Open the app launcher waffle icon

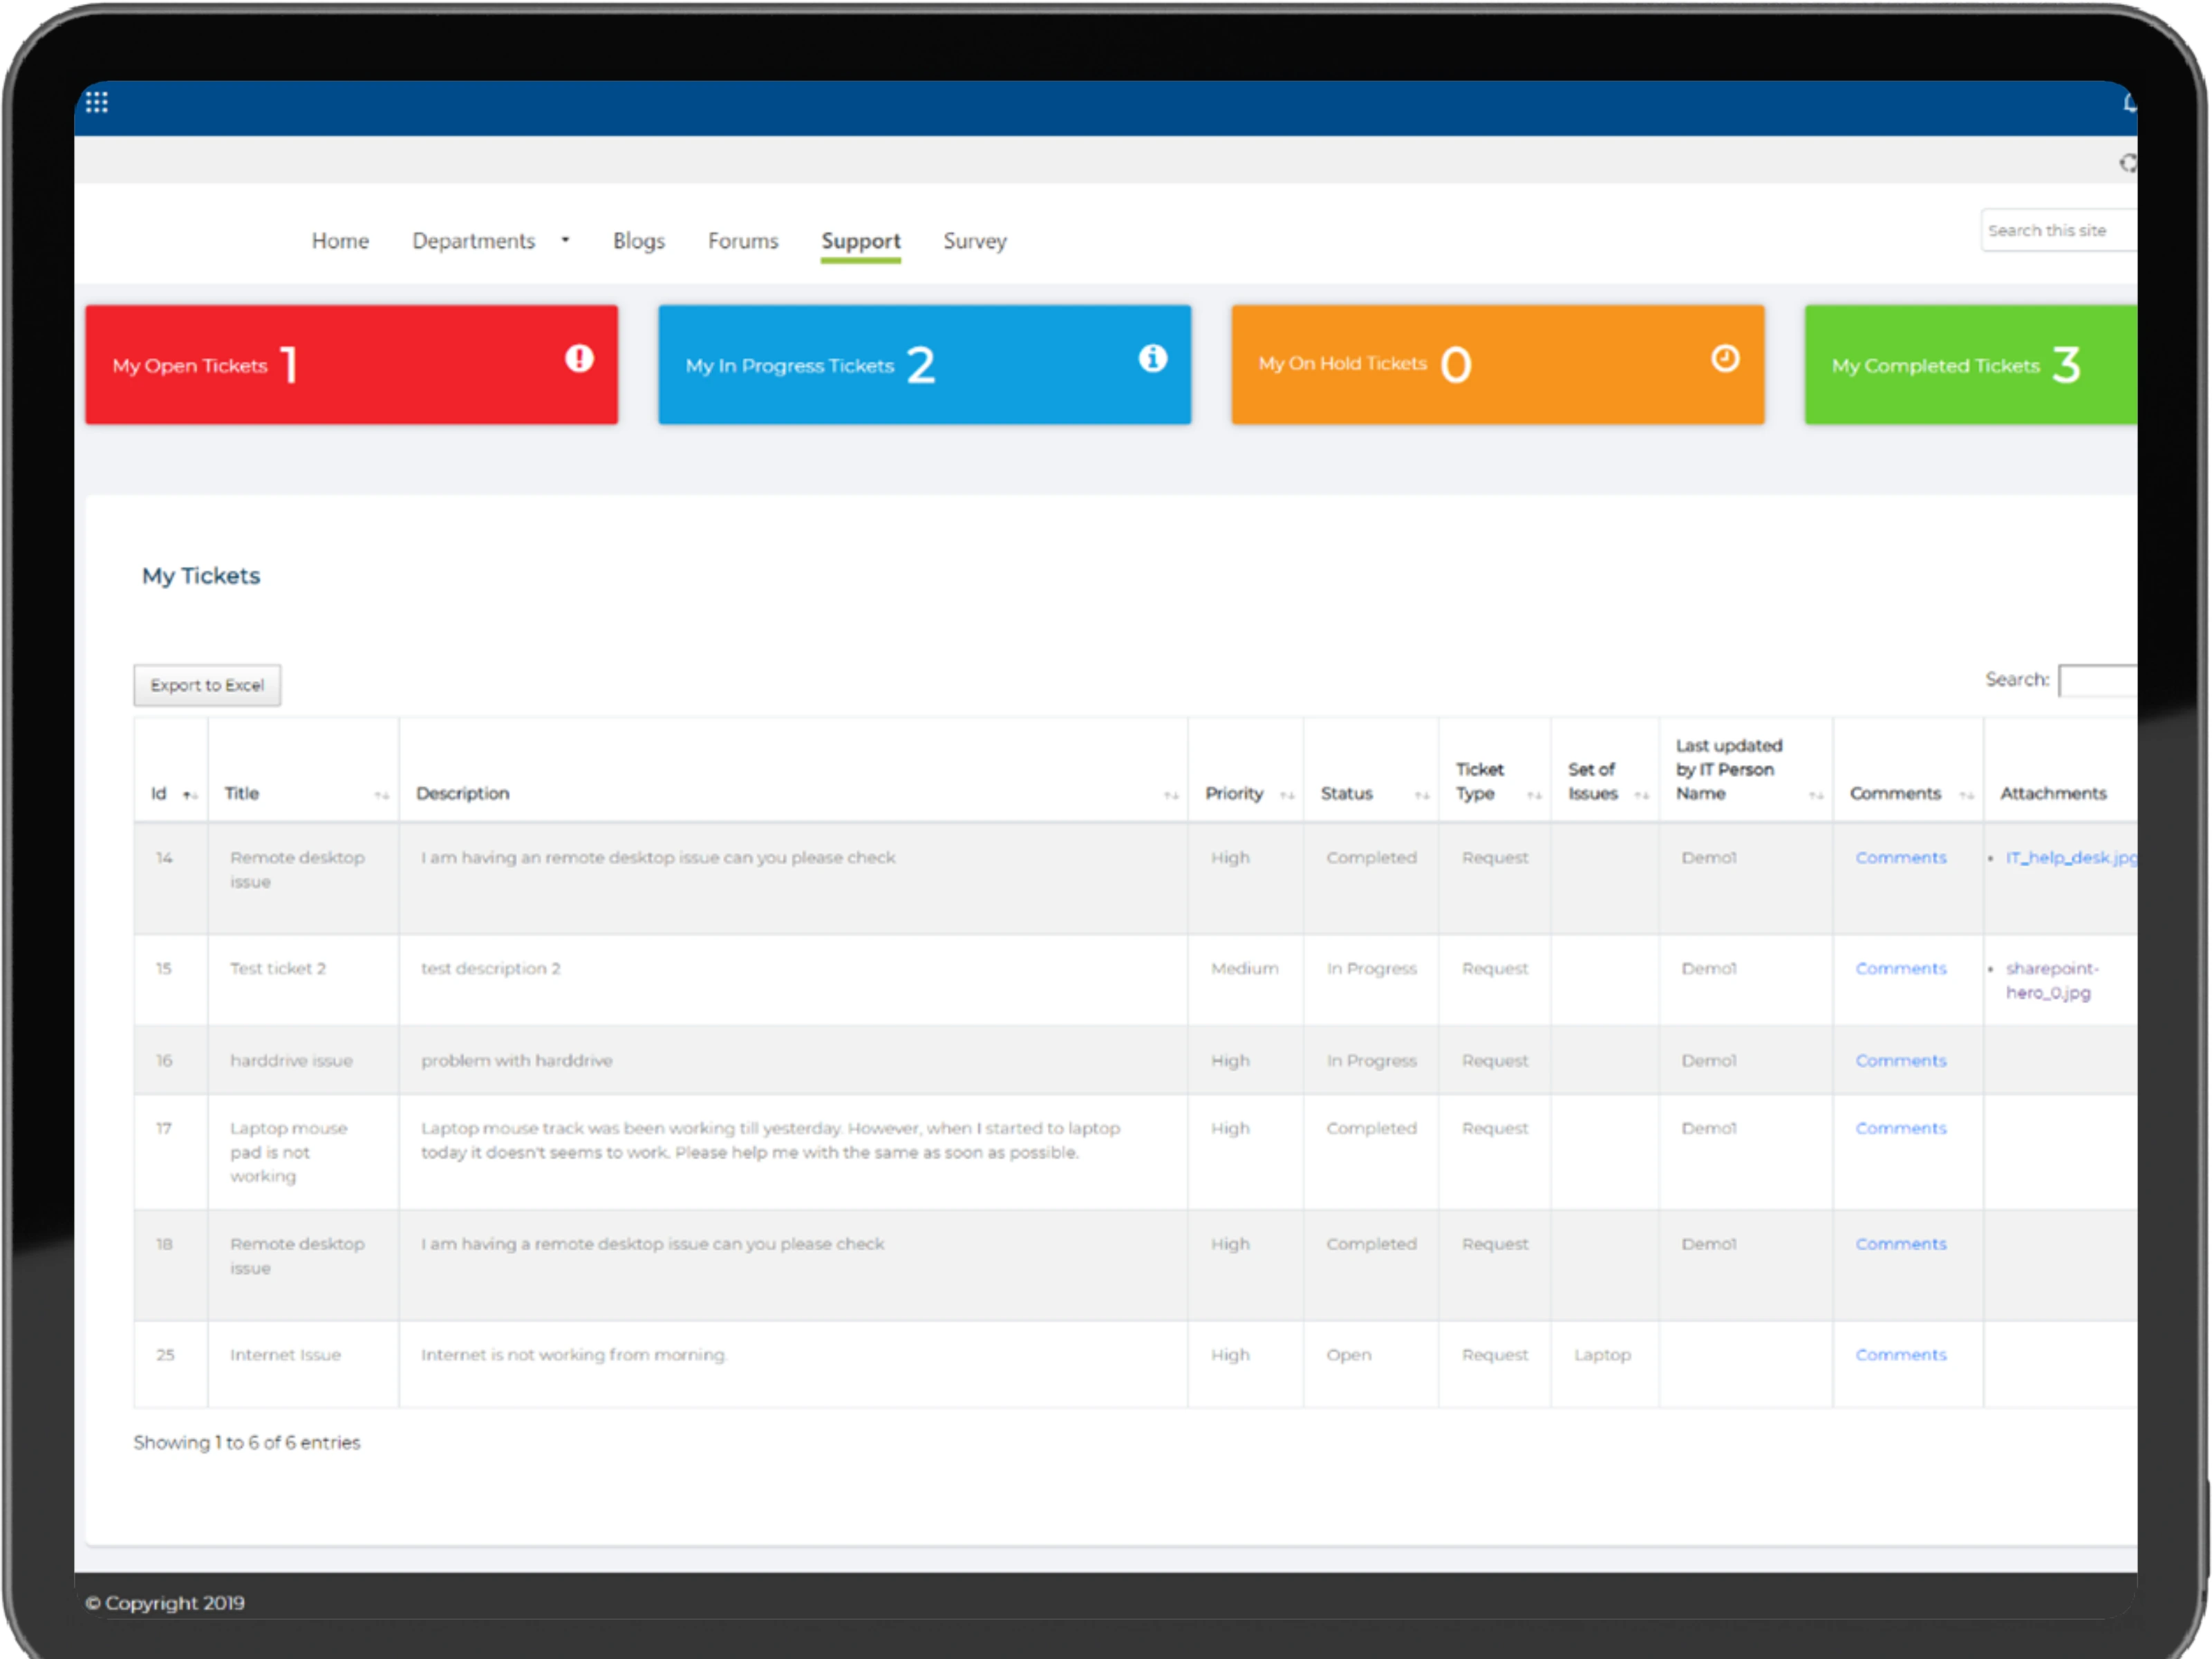pos(97,102)
